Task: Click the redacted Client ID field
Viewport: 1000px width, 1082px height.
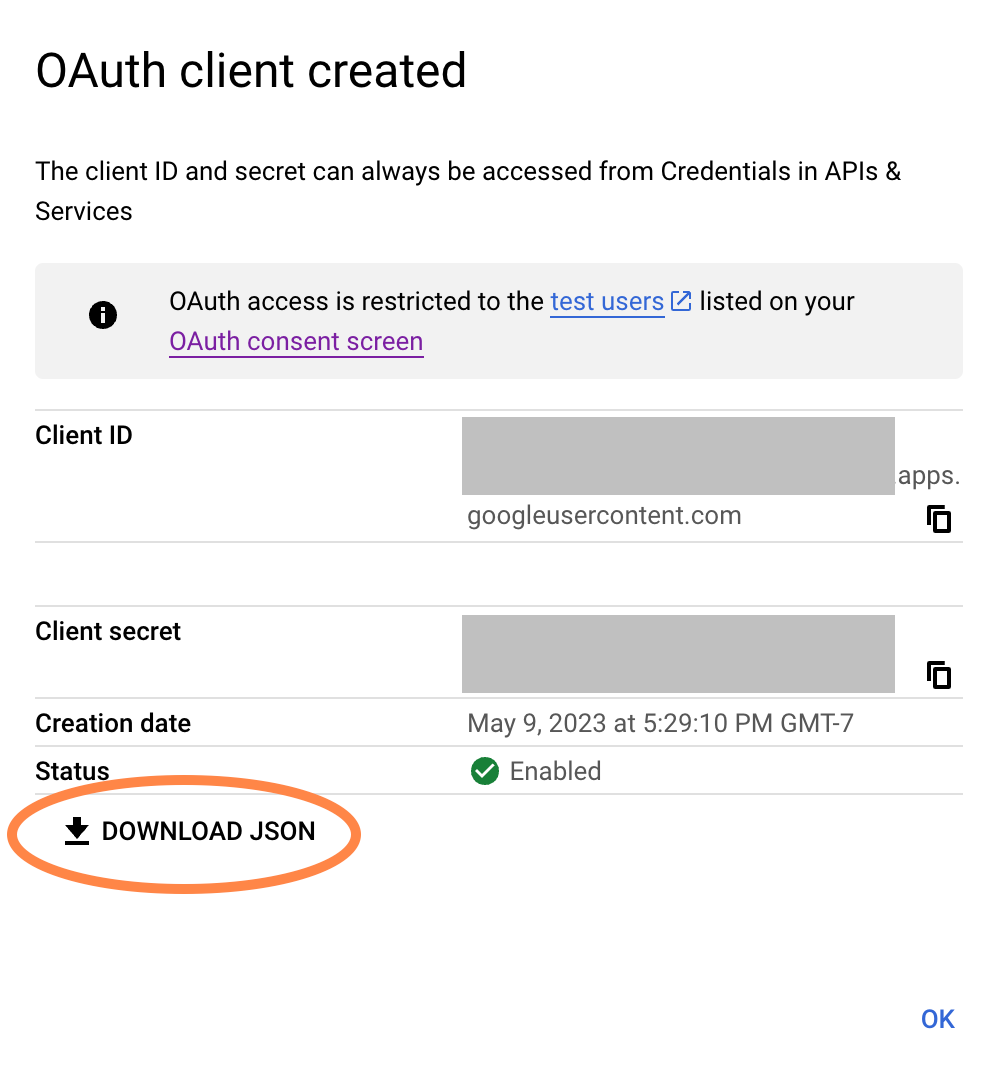Action: (x=678, y=456)
